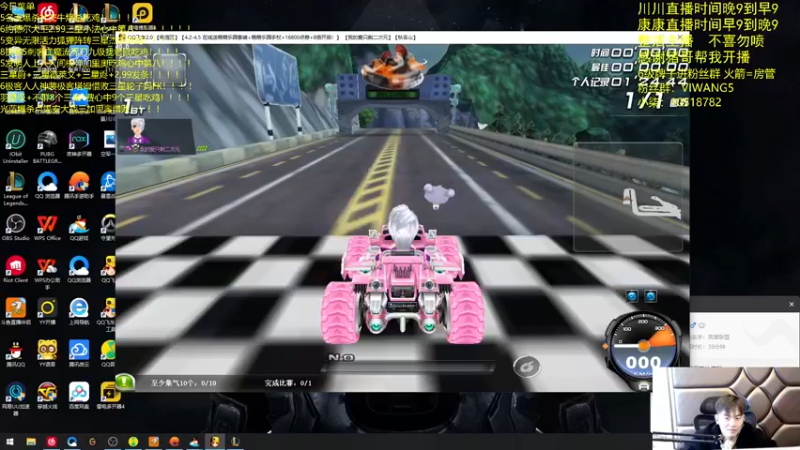Image resolution: width=800 pixels, height=450 pixels.
Task: Click the reset kart icon in game HUD
Action: coord(527,366)
